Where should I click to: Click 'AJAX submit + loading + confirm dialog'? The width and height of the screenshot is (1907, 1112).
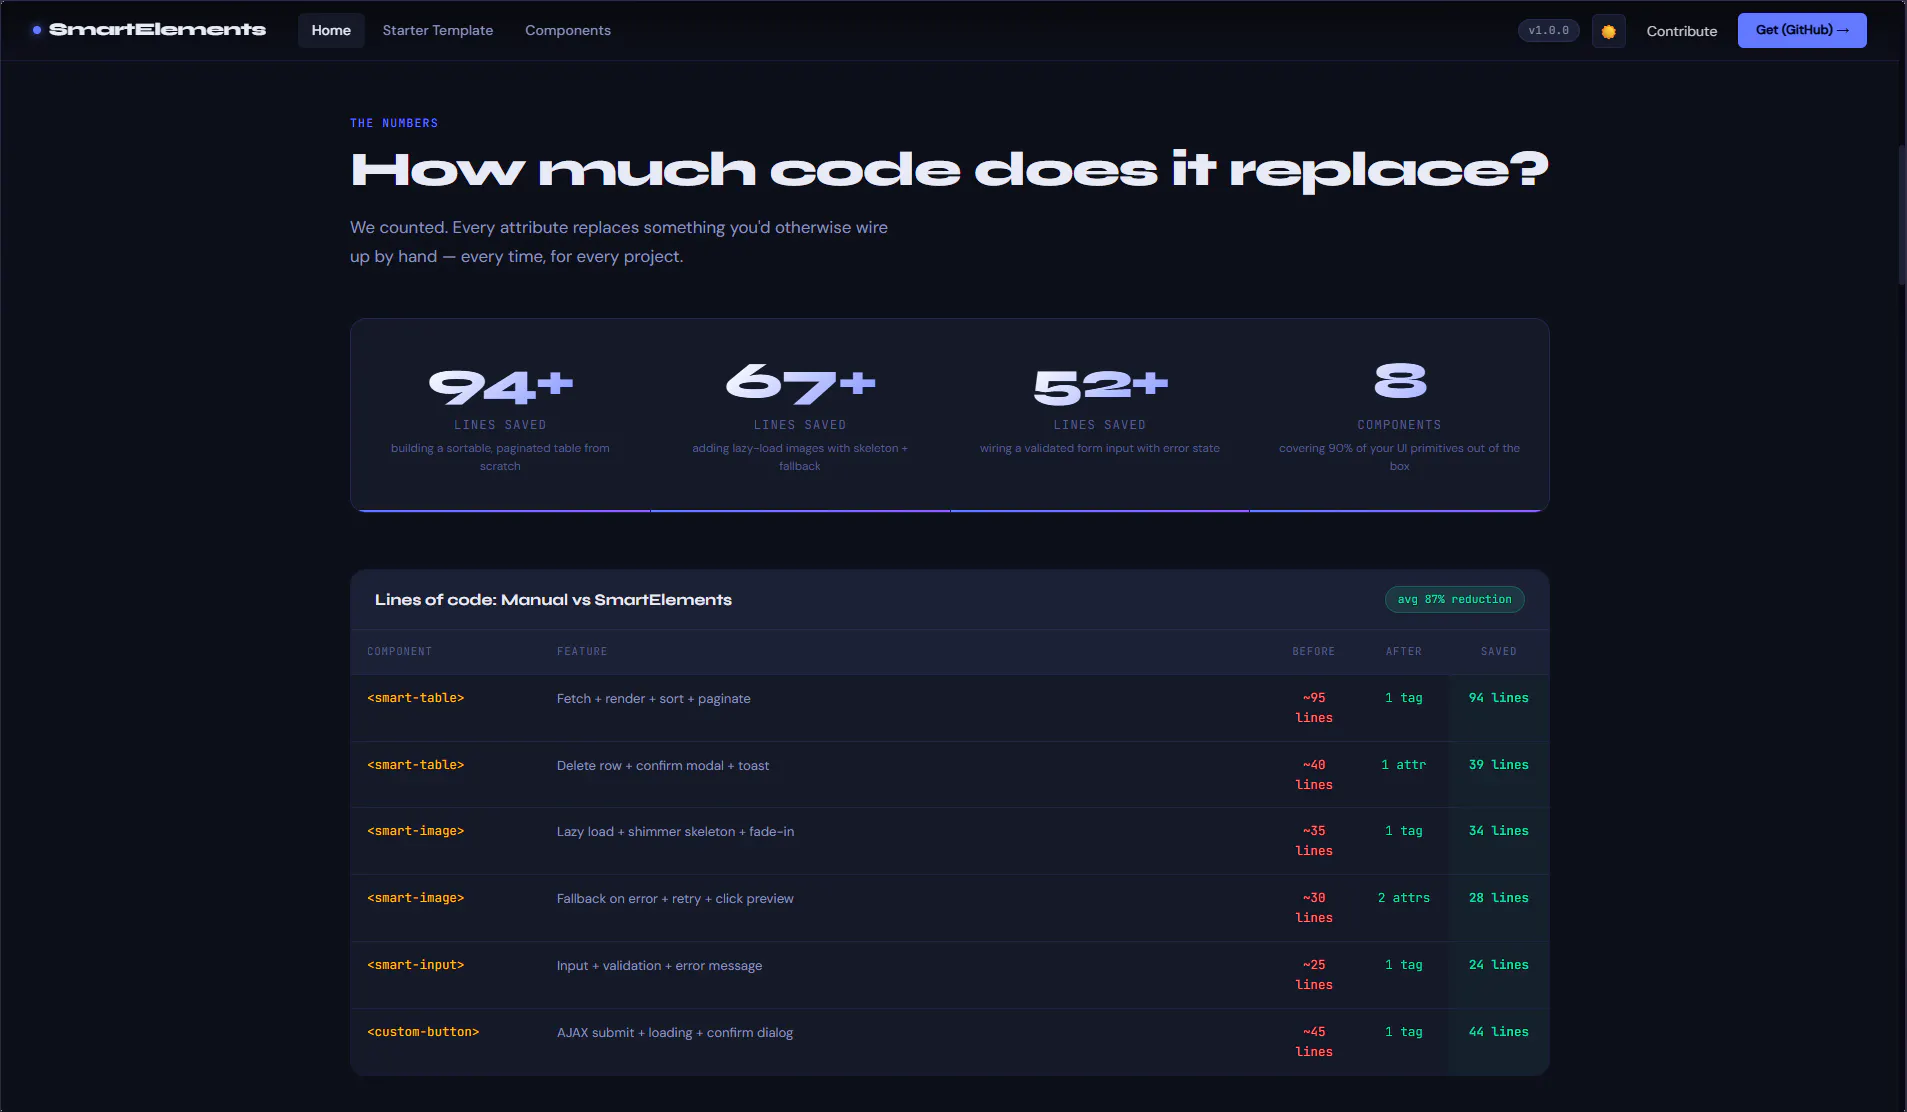click(x=675, y=1032)
